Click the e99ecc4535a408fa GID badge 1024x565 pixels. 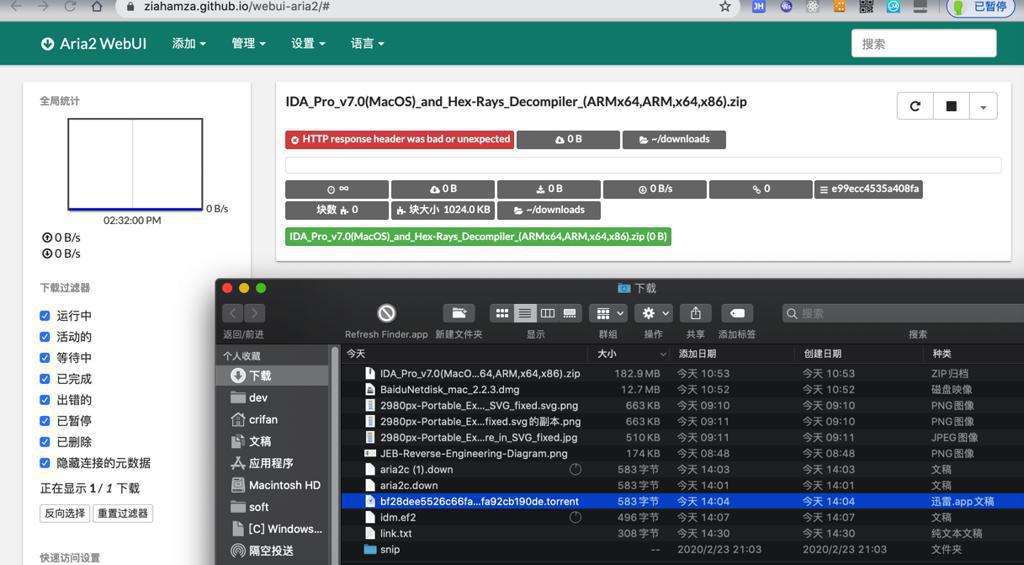[x=869, y=189]
